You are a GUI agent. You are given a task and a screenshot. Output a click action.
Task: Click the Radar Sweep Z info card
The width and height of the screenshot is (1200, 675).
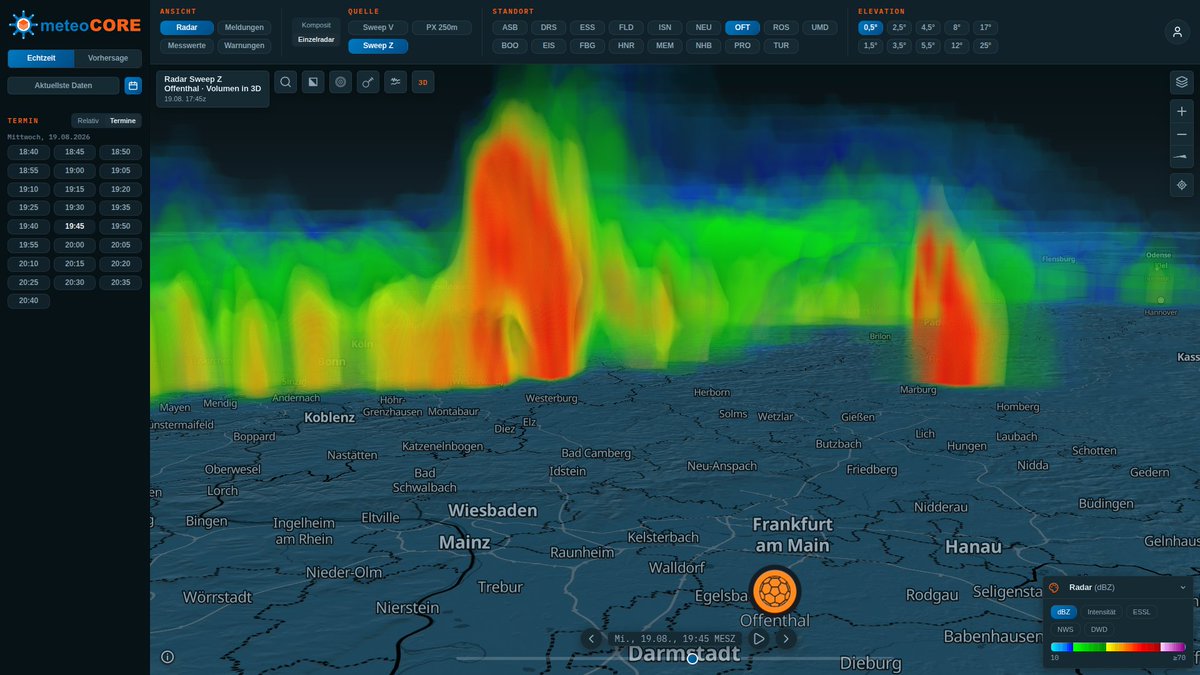point(213,88)
